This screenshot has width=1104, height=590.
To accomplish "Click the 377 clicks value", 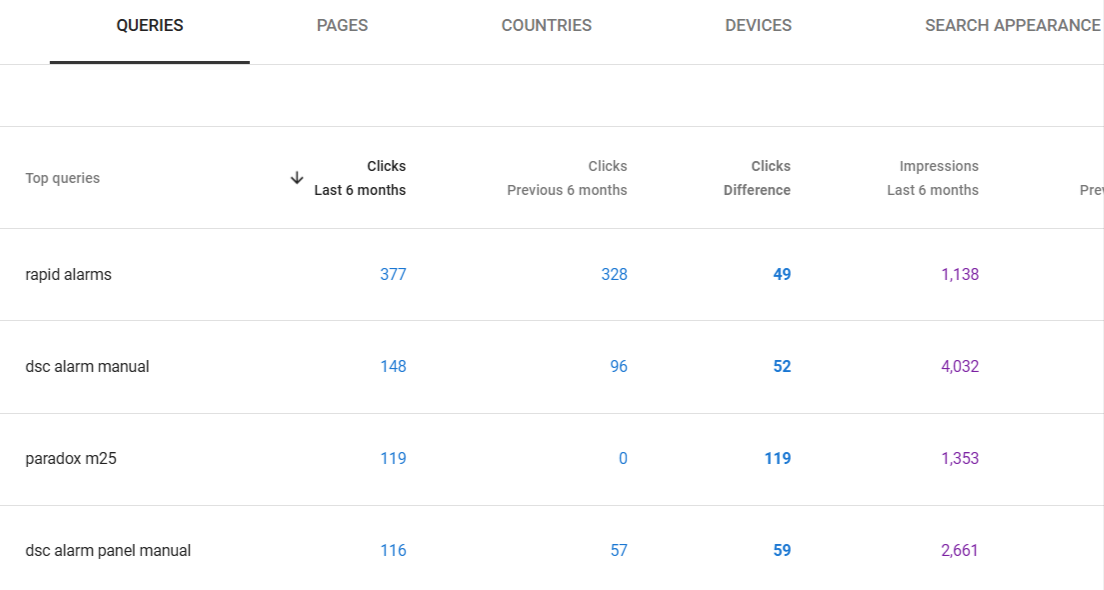I will click(x=393, y=275).
